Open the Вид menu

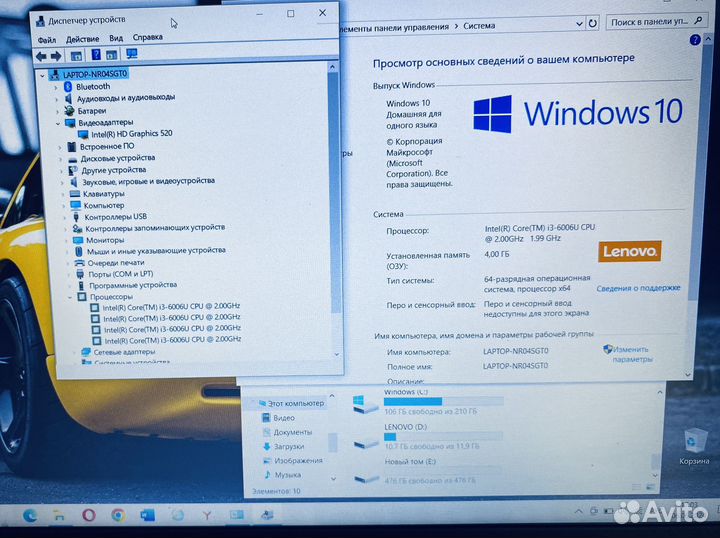pyautogui.click(x=116, y=39)
